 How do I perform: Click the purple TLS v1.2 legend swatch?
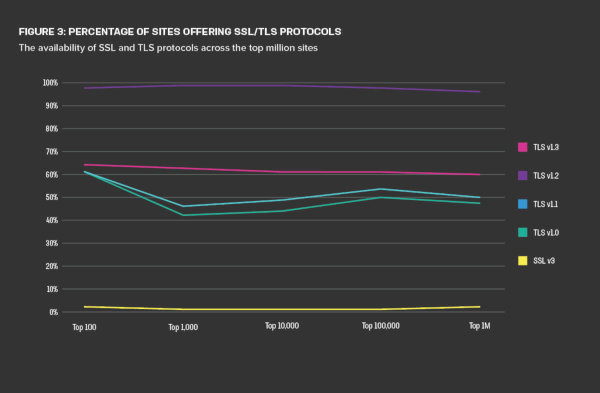pyautogui.click(x=522, y=176)
